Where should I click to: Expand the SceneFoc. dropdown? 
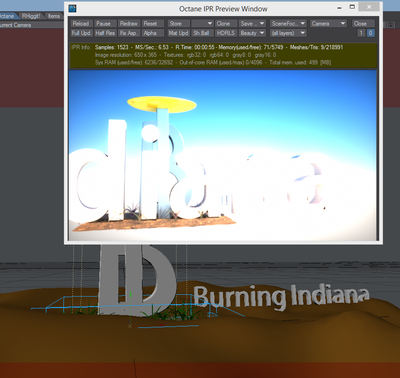tap(288, 24)
